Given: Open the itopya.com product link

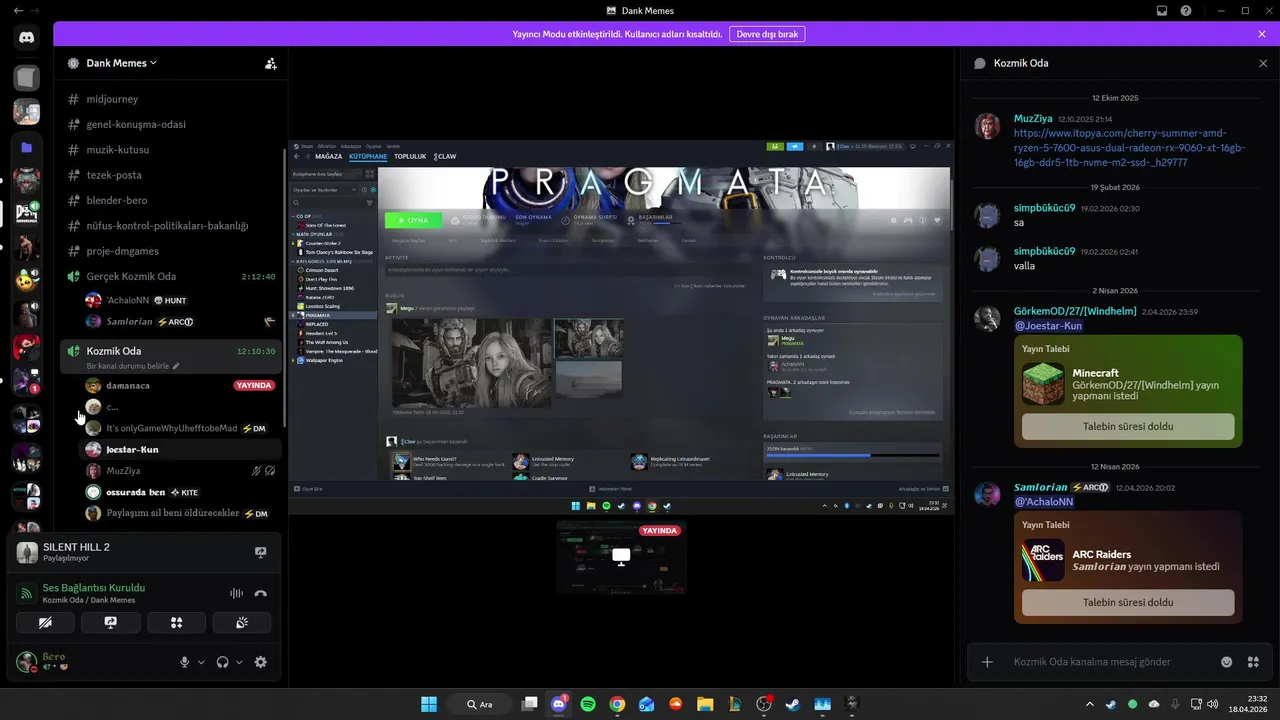Looking at the screenshot, I should [1129, 147].
